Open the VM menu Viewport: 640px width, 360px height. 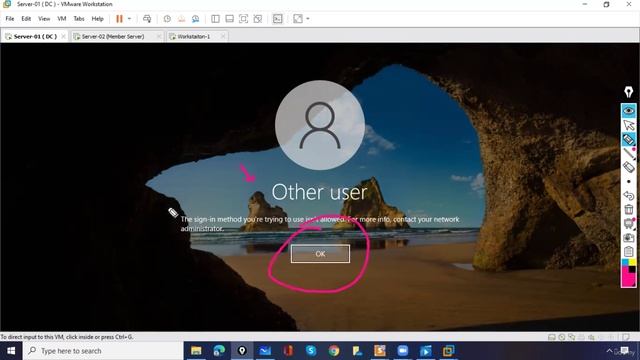click(62, 19)
